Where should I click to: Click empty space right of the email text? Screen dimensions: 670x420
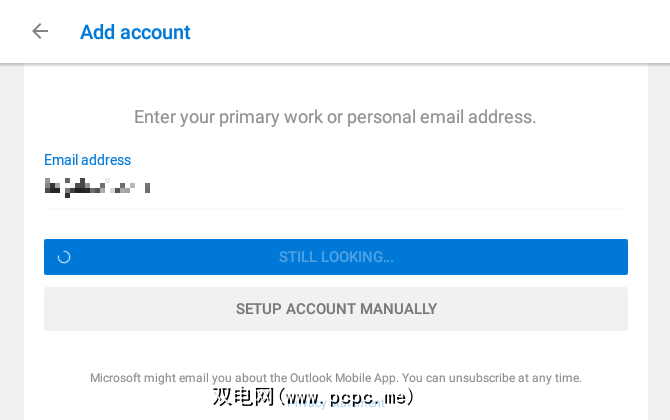pyautogui.click(x=400, y=186)
